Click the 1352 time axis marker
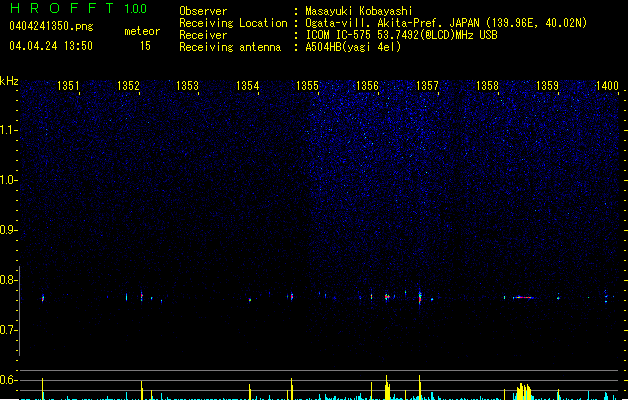 [128, 86]
